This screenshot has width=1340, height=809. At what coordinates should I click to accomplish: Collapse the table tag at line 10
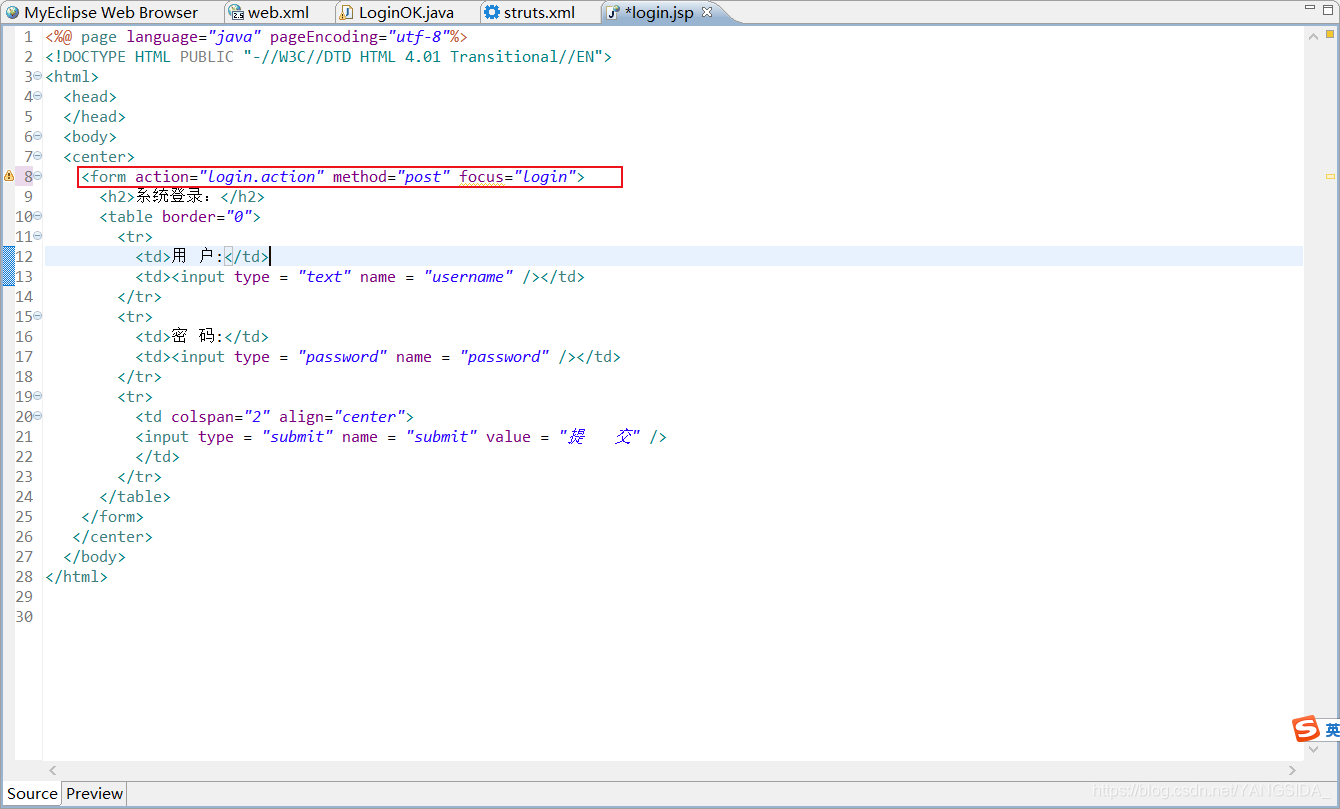pos(37,216)
